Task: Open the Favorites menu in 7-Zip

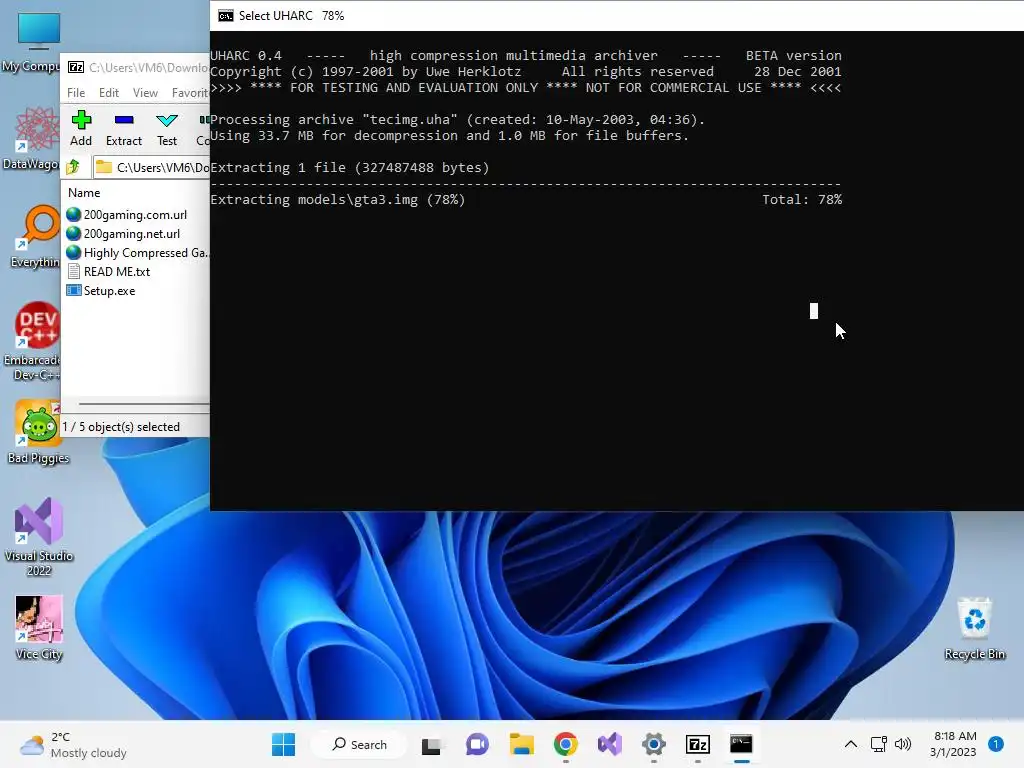Action: point(189,93)
